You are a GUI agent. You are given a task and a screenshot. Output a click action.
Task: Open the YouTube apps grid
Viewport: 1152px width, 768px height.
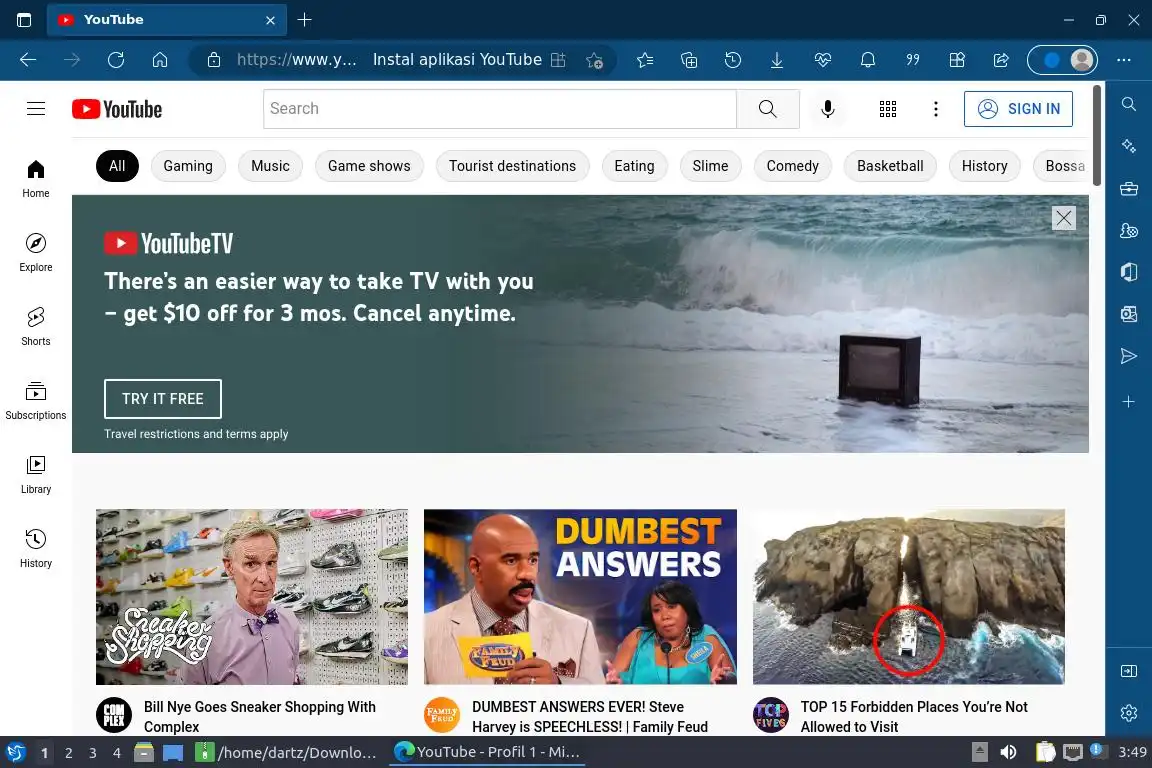[888, 109]
